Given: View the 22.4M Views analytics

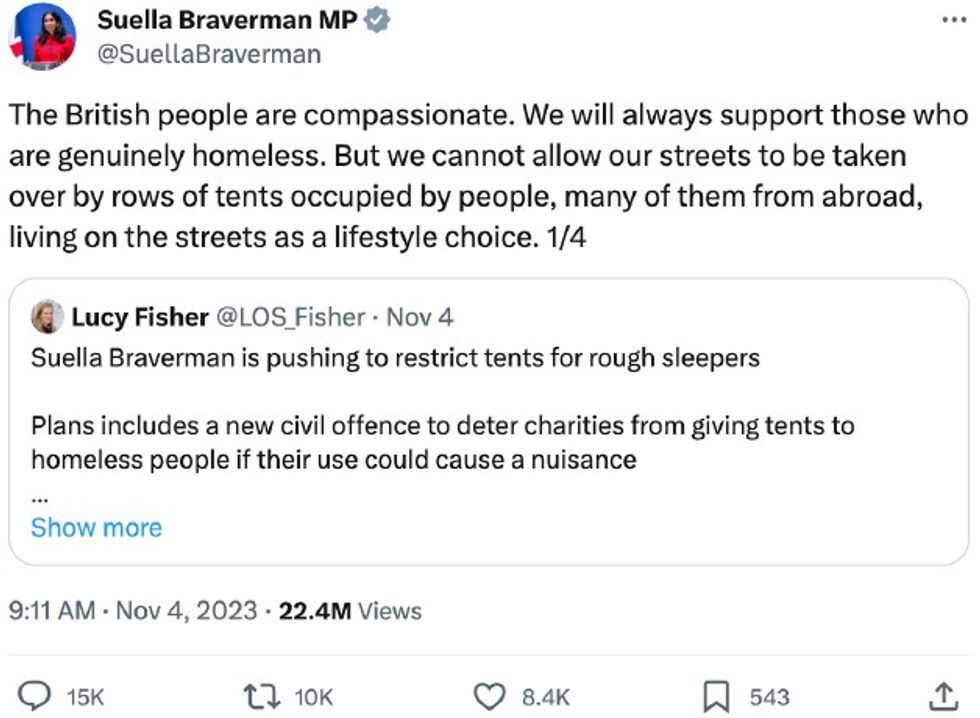Looking at the screenshot, I should 350,610.
